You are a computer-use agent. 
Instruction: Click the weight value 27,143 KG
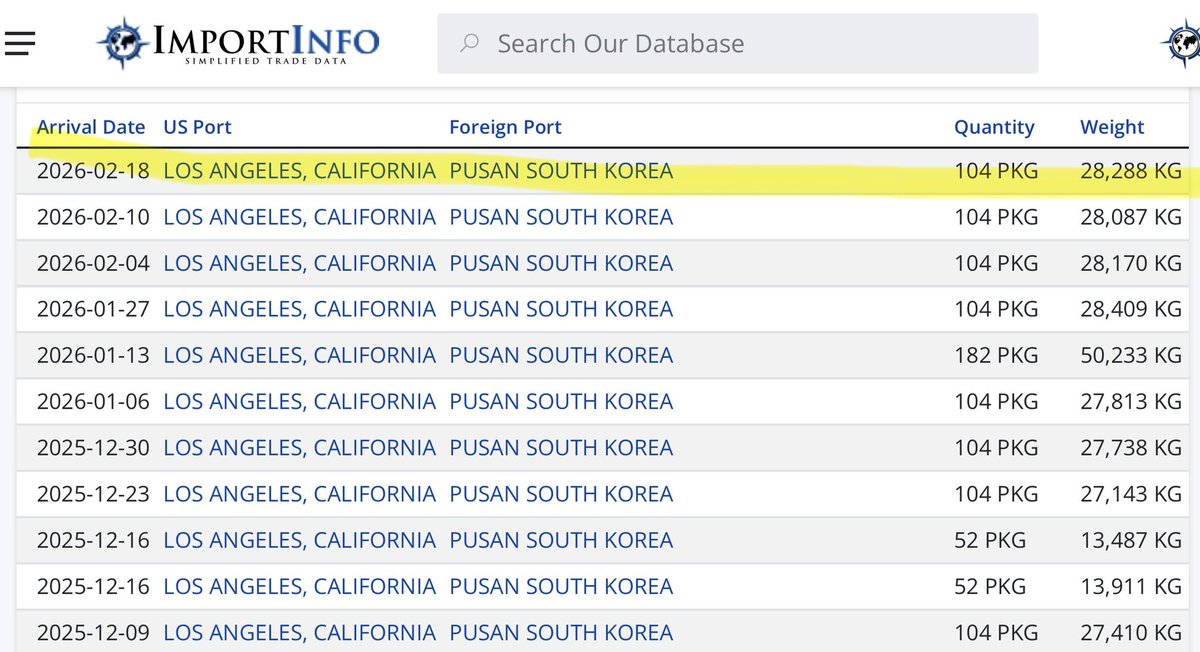[x=1131, y=493]
